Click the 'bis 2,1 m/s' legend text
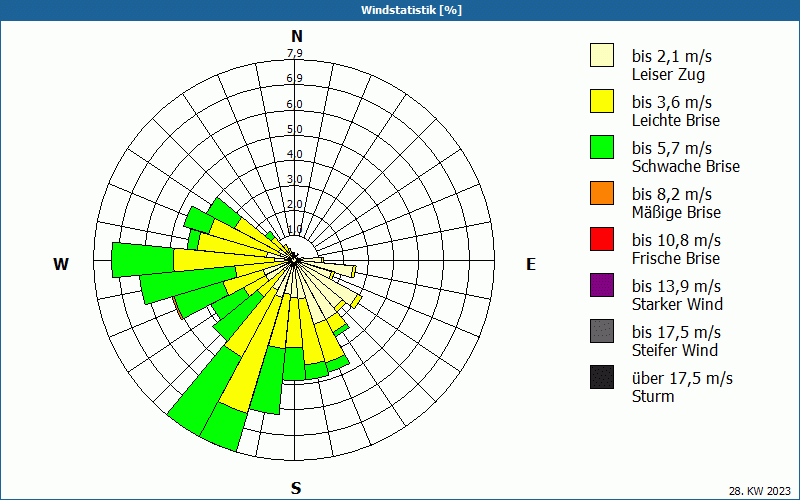This screenshot has height=500, width=800. (672, 55)
